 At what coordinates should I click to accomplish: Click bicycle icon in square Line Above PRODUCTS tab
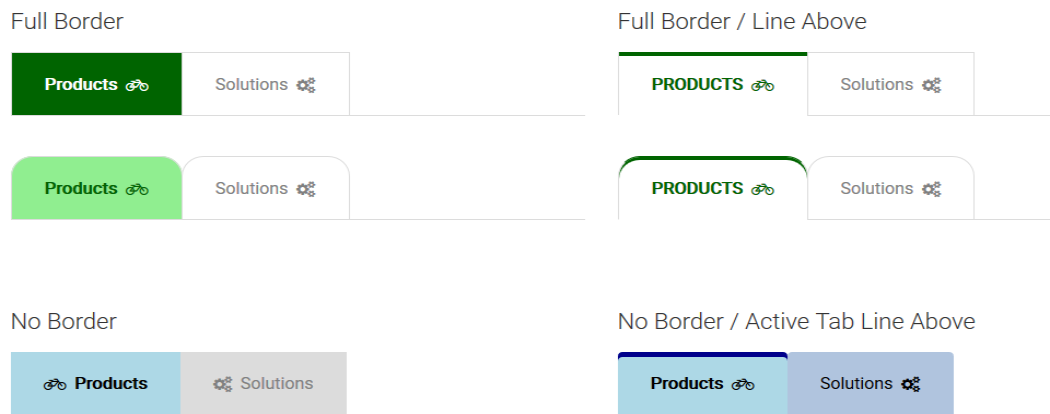point(763,85)
